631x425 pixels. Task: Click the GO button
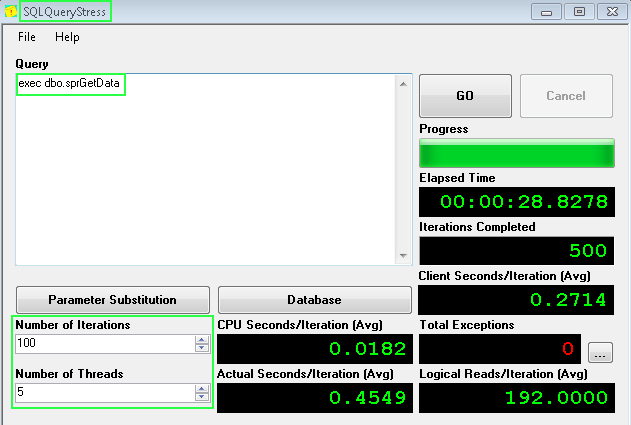point(465,96)
